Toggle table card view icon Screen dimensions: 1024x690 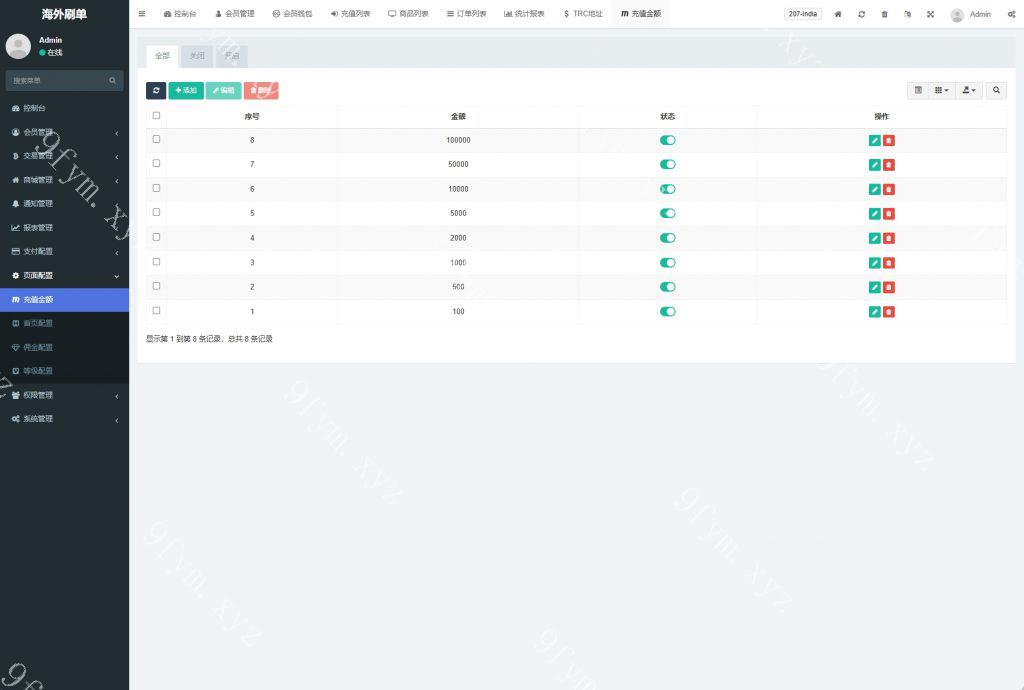[x=918, y=90]
